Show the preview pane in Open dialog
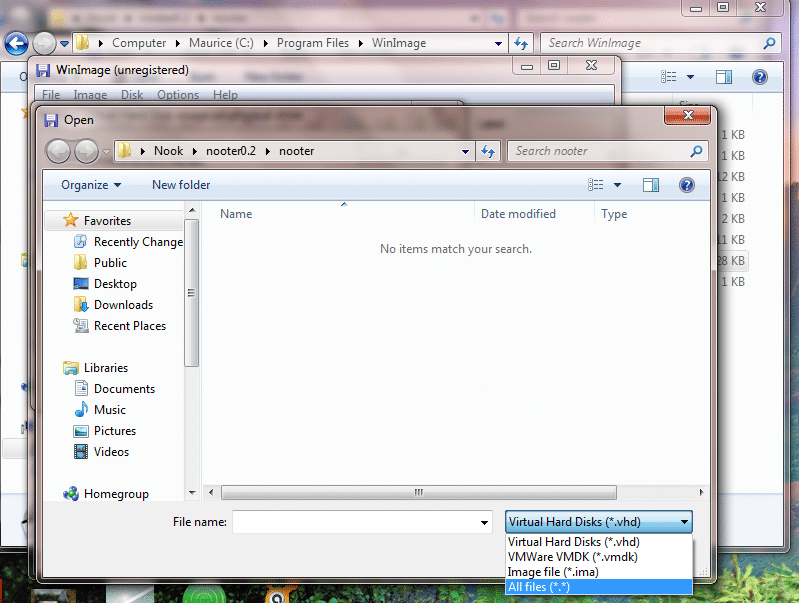The height and width of the screenshot is (603, 799). pos(651,185)
